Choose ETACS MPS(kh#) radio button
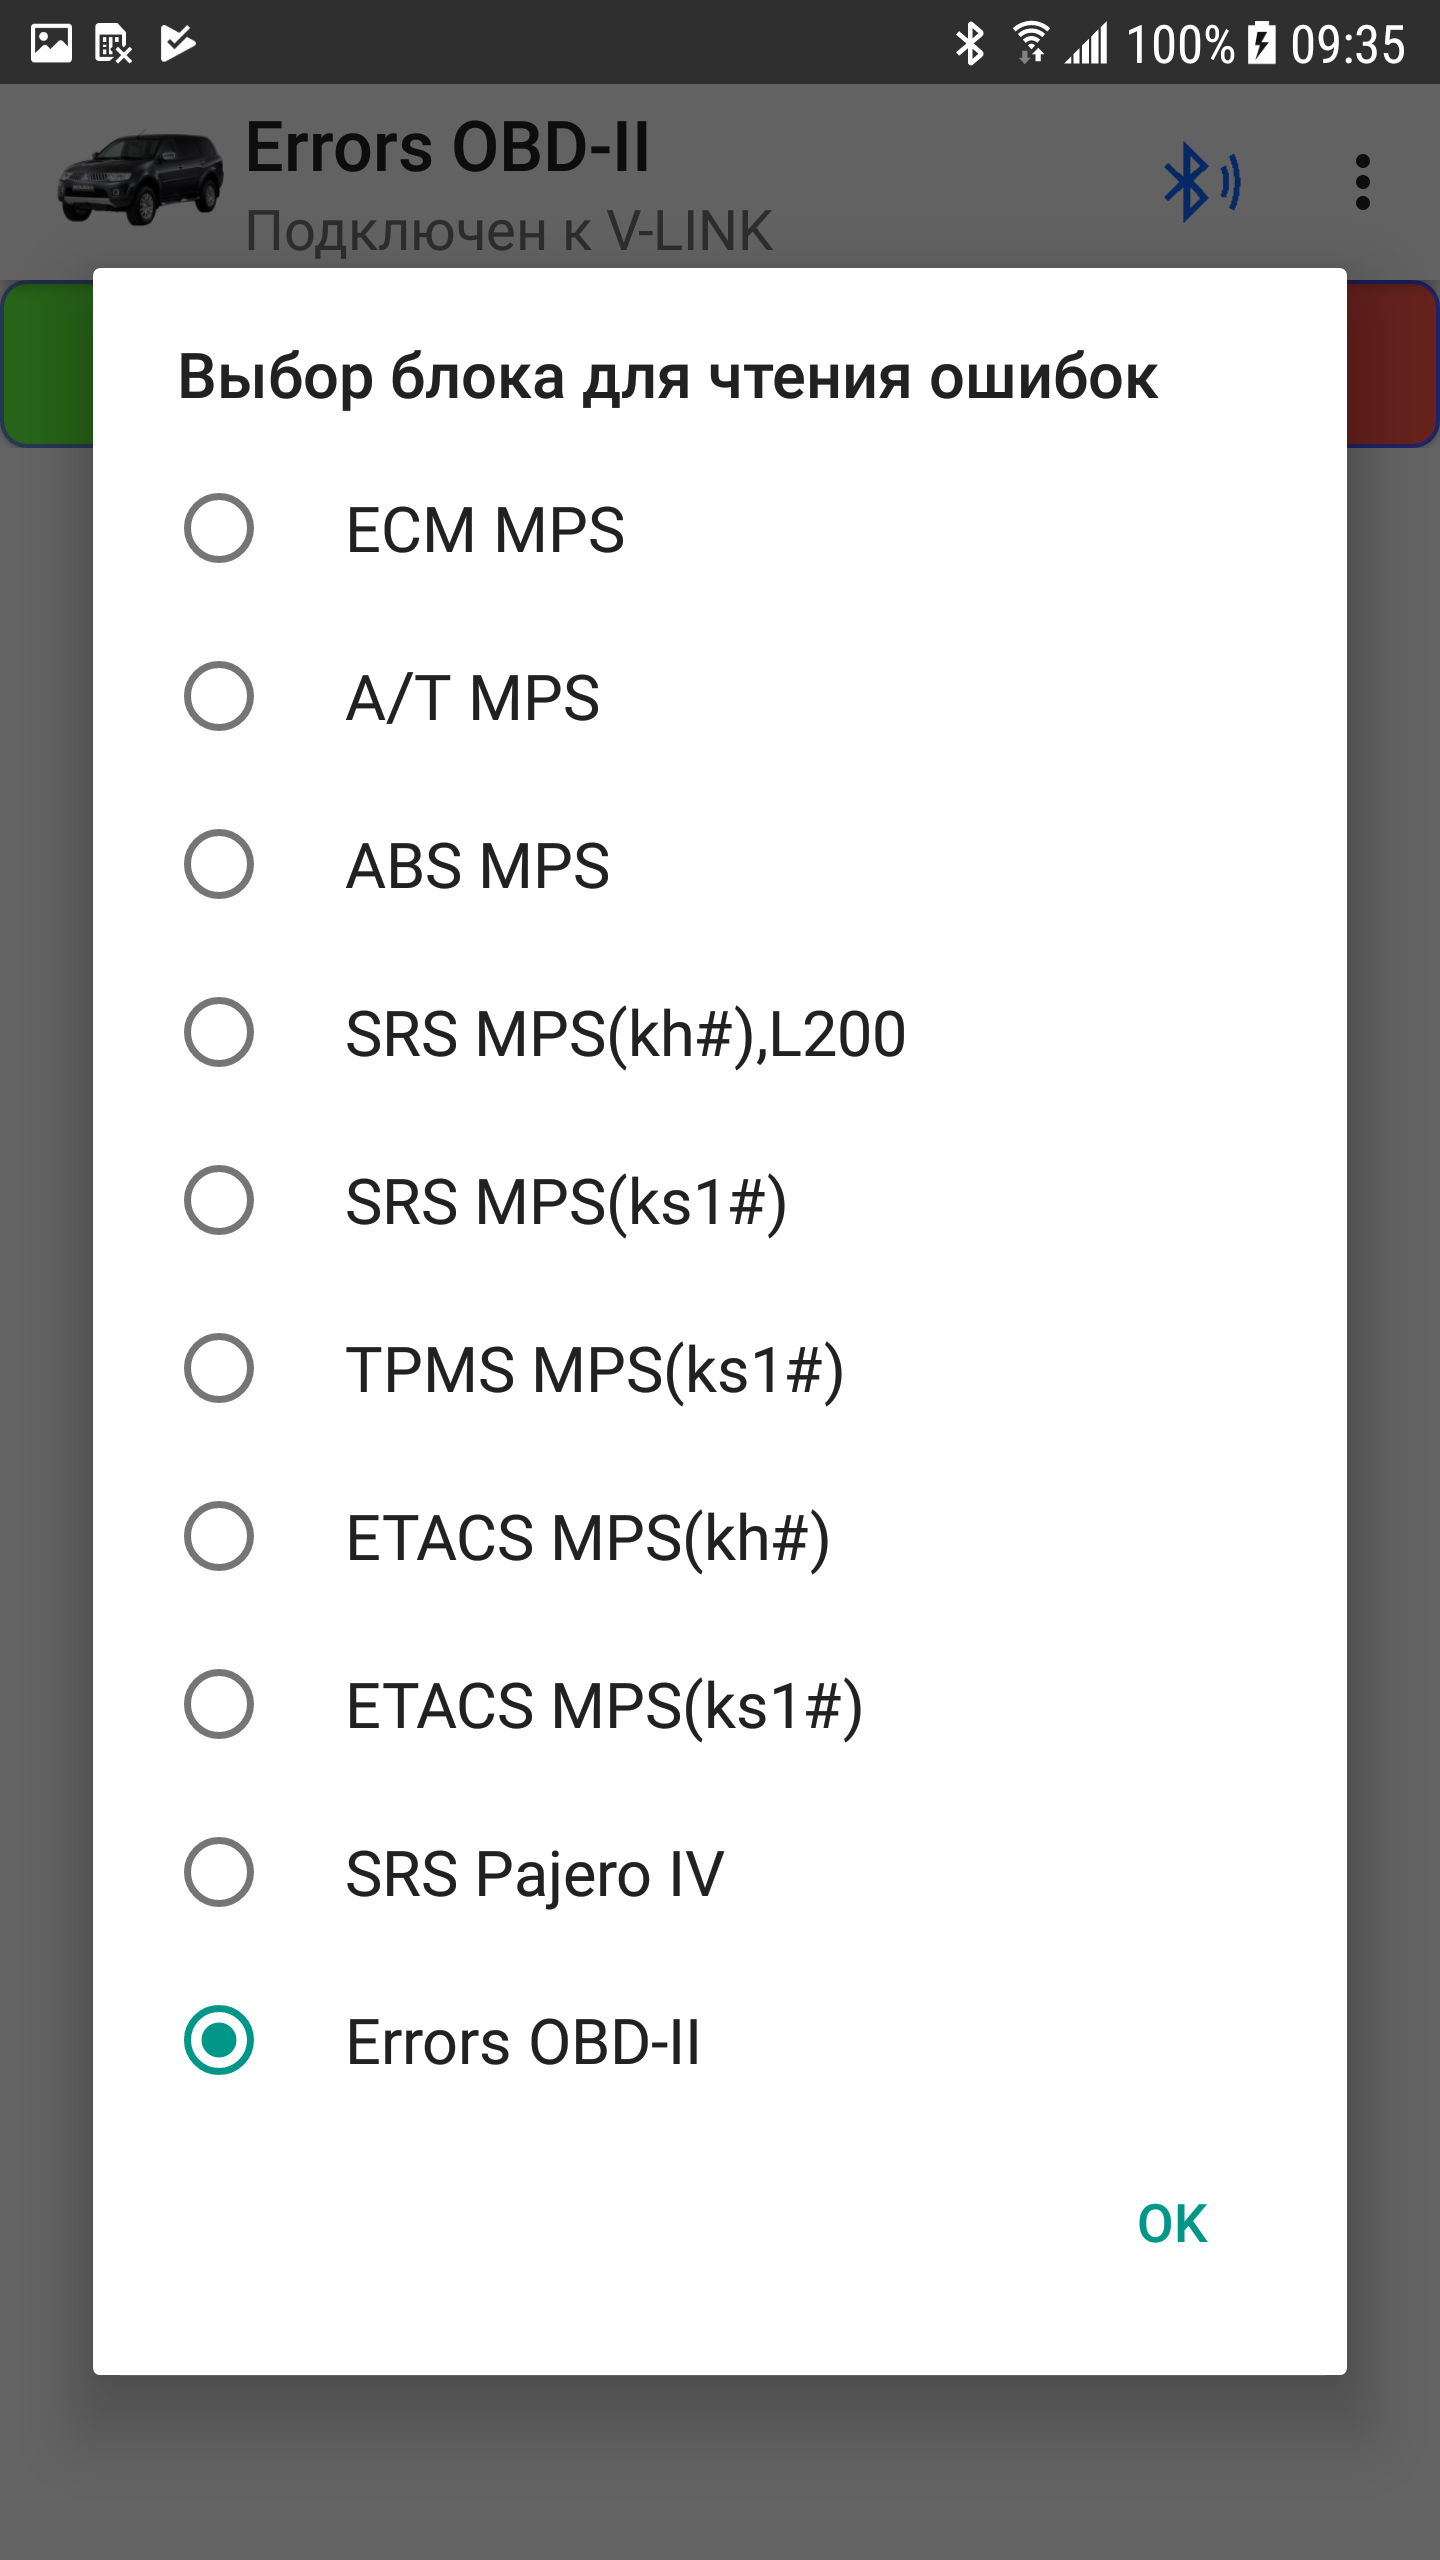The width and height of the screenshot is (1440, 2560). [x=219, y=1537]
